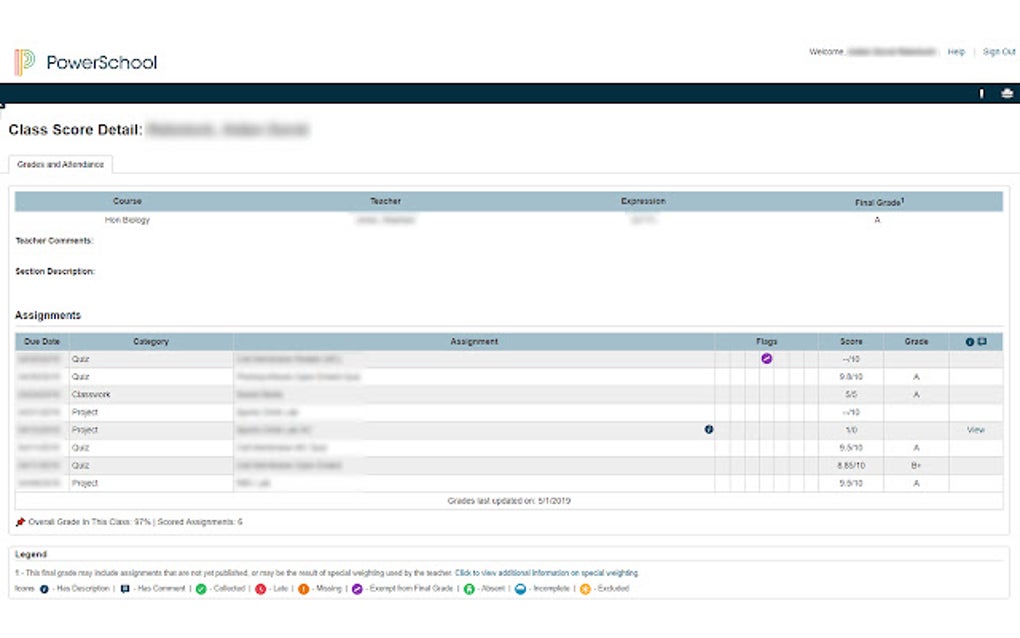Click the View link for the Project assignment
This screenshot has width=1020, height=638.
975,429
